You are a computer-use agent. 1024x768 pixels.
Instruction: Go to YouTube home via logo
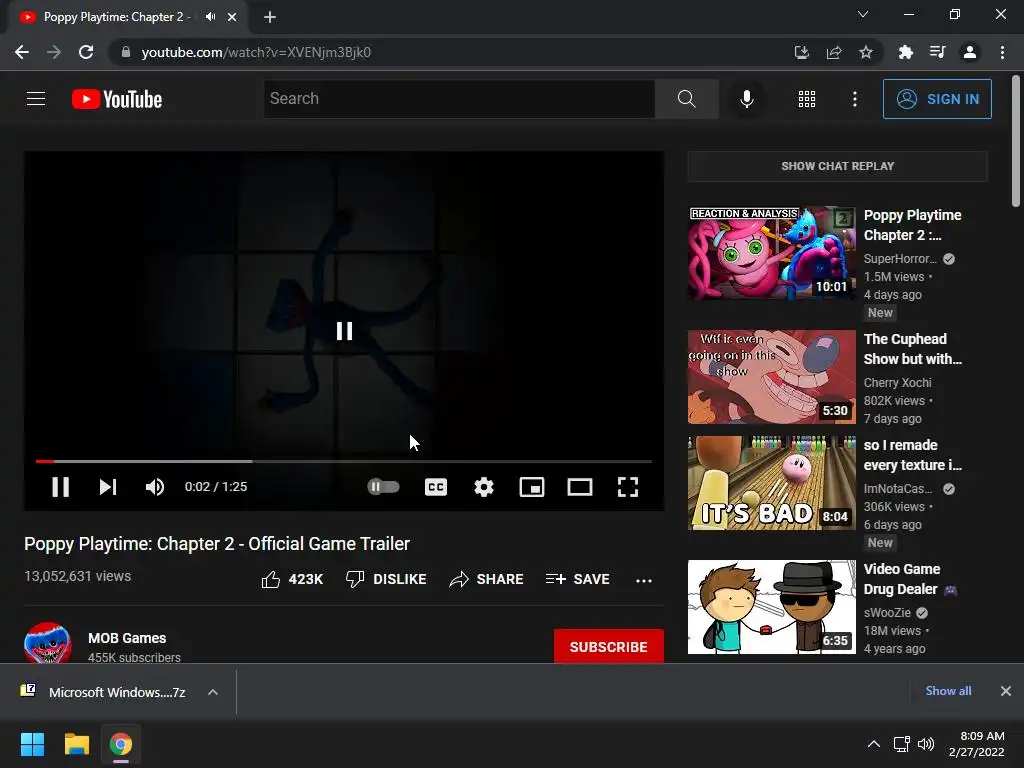pos(117,99)
